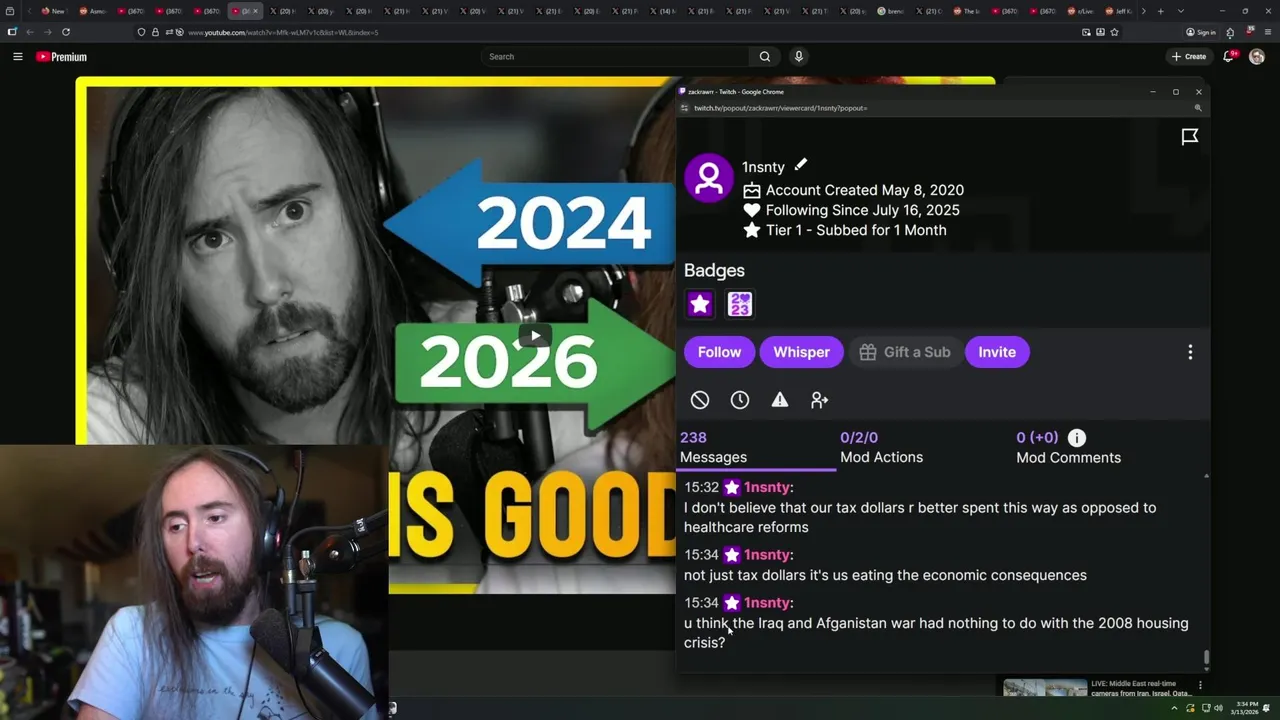Open the YouTube account avatar menu
The width and height of the screenshot is (1280, 720).
pyautogui.click(x=1257, y=57)
